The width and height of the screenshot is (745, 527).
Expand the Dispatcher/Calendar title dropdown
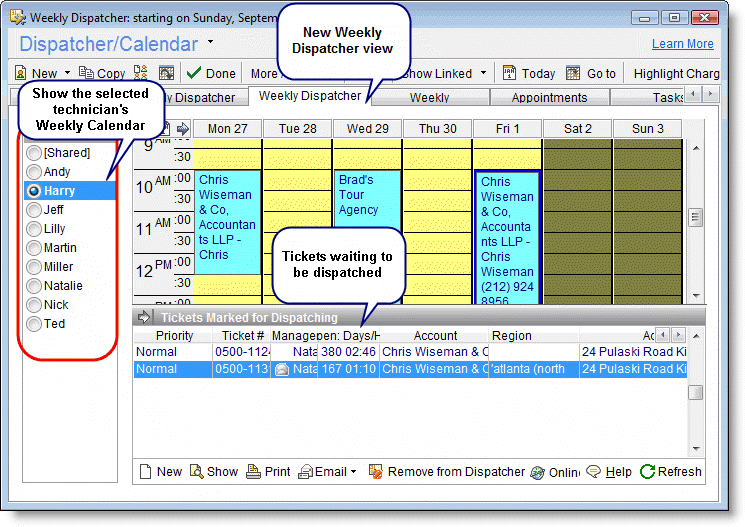point(210,43)
